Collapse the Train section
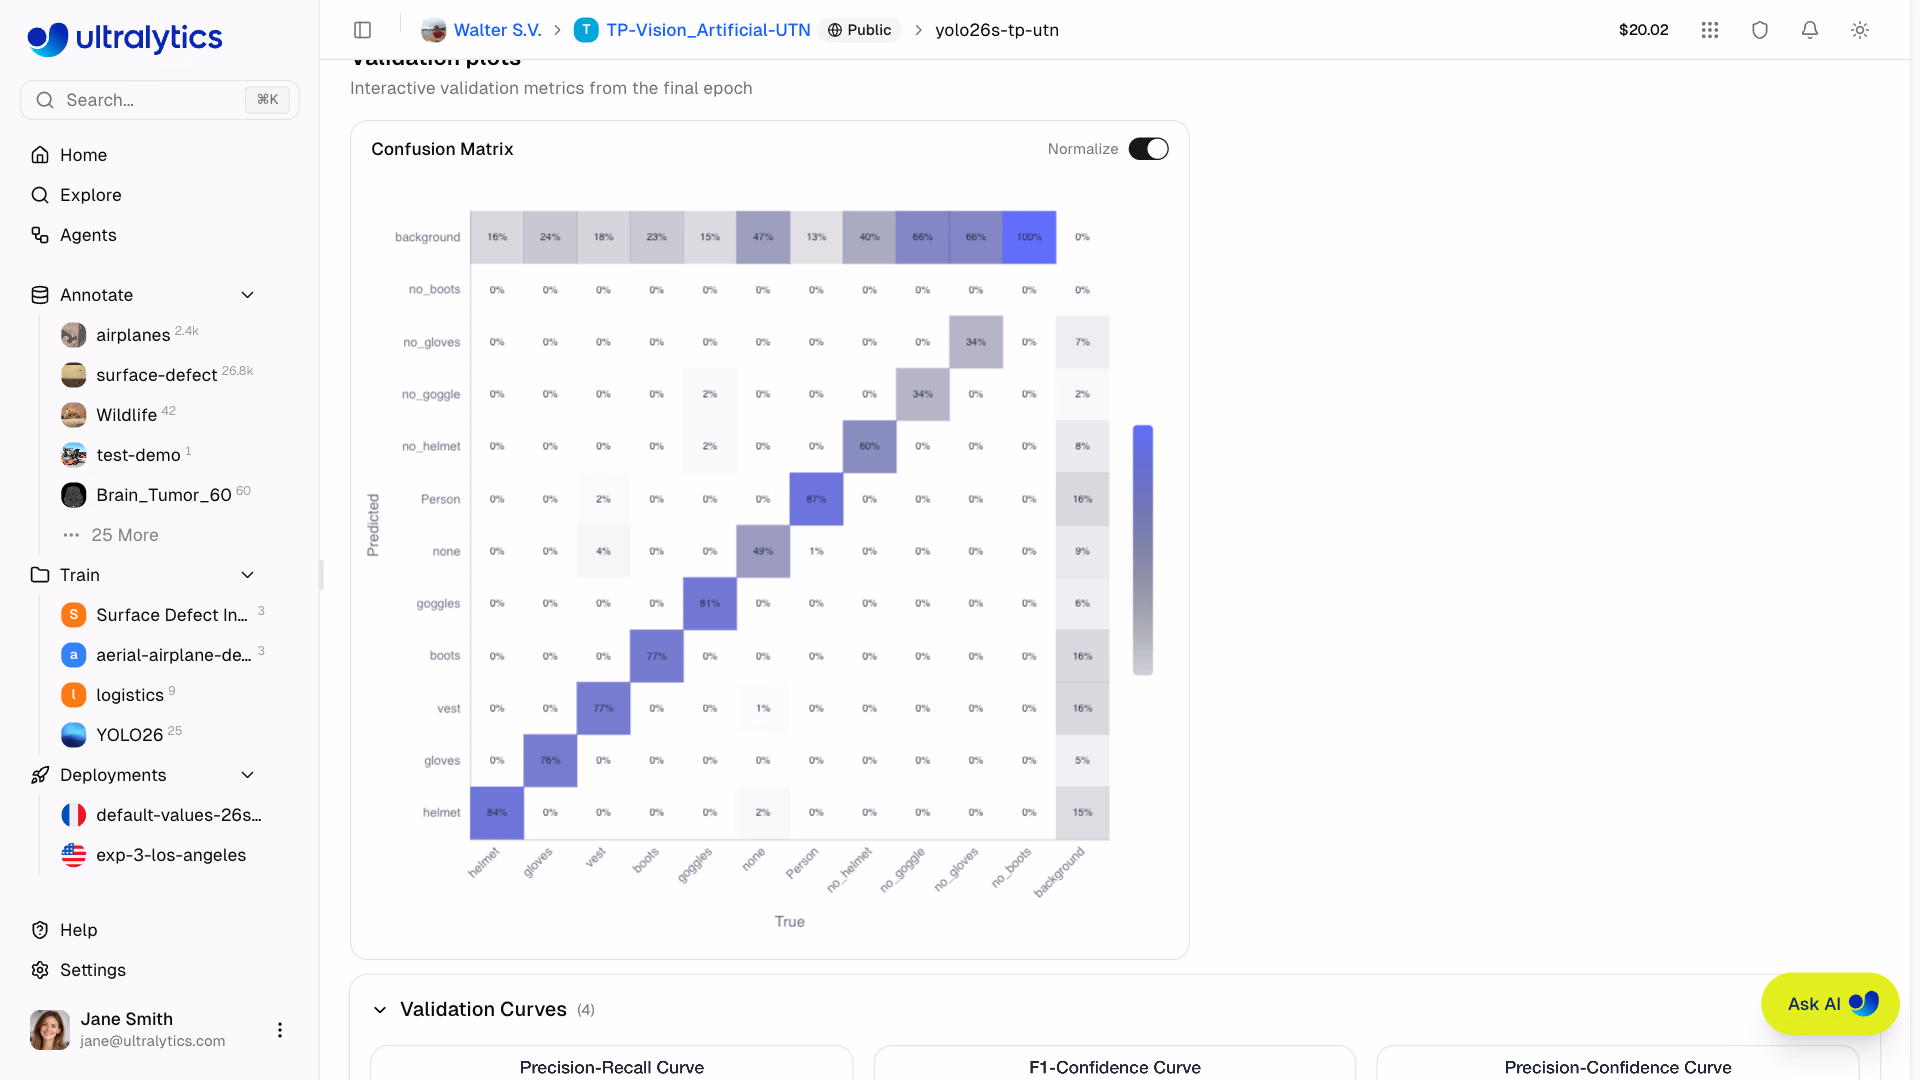1920x1080 pixels. (248, 575)
